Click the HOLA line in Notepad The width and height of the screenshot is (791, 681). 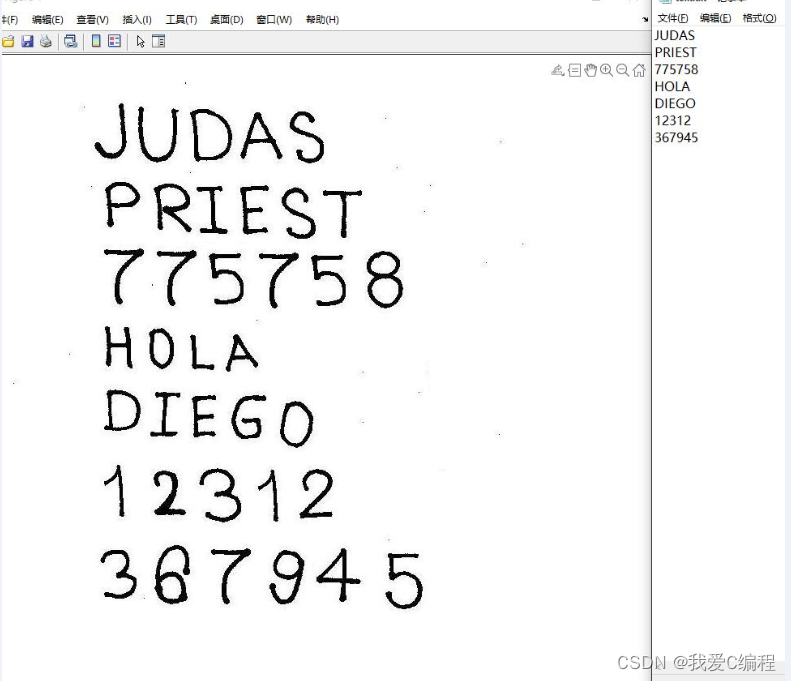[x=672, y=87]
